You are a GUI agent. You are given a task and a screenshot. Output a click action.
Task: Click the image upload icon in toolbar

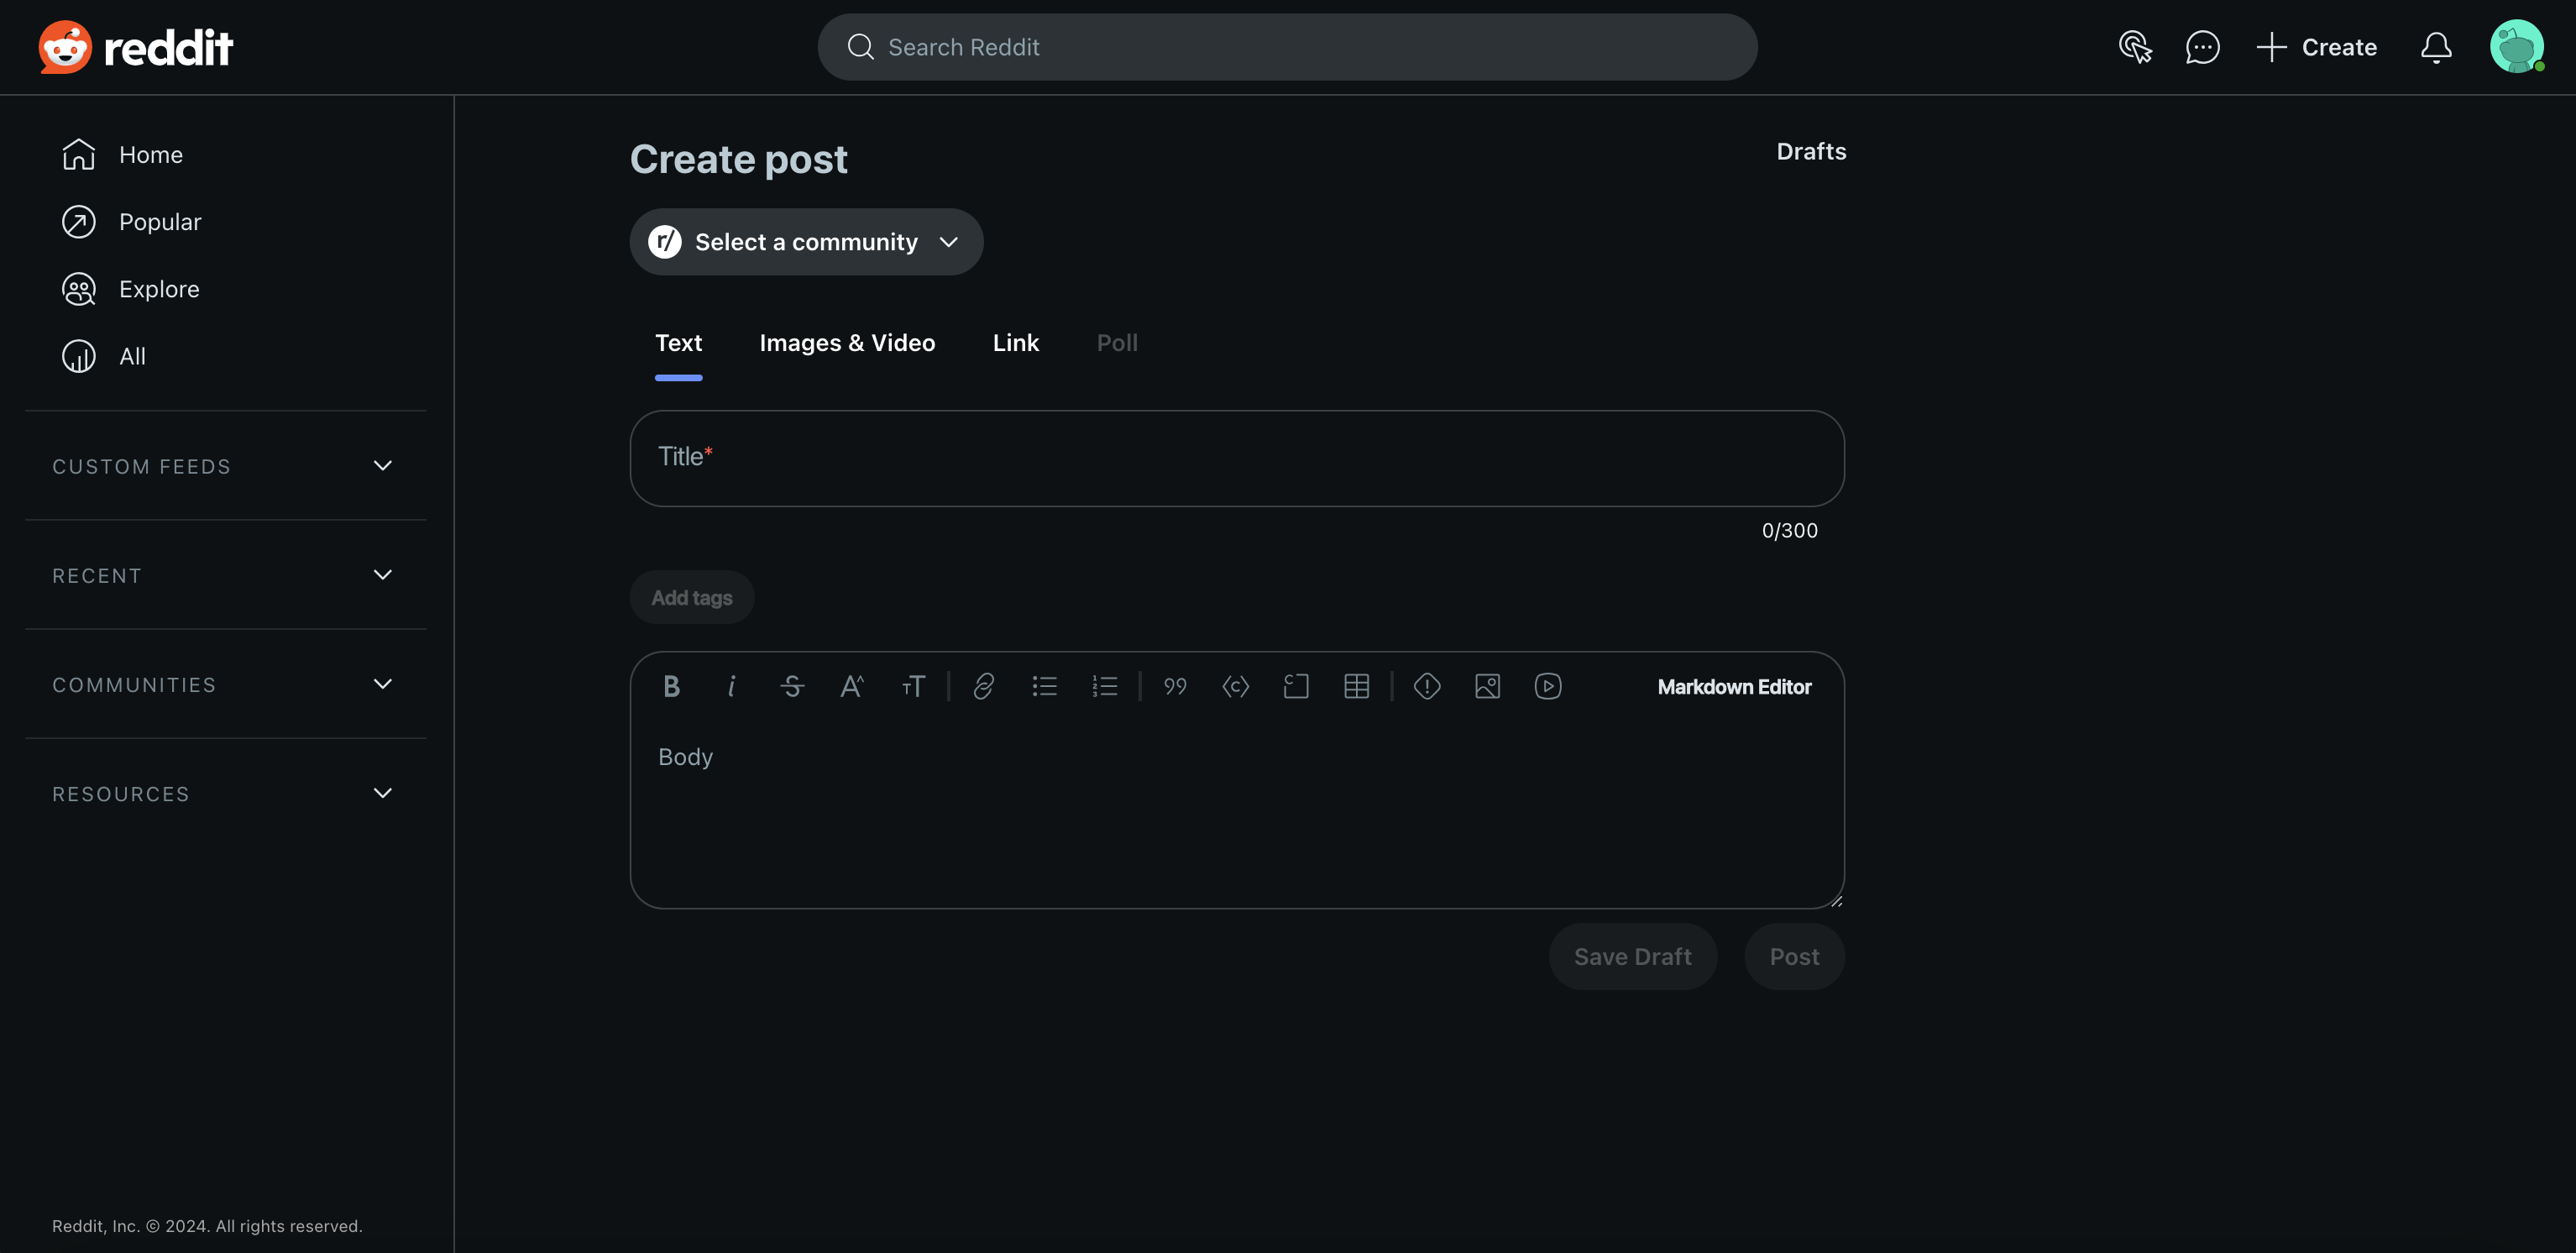tap(1487, 686)
